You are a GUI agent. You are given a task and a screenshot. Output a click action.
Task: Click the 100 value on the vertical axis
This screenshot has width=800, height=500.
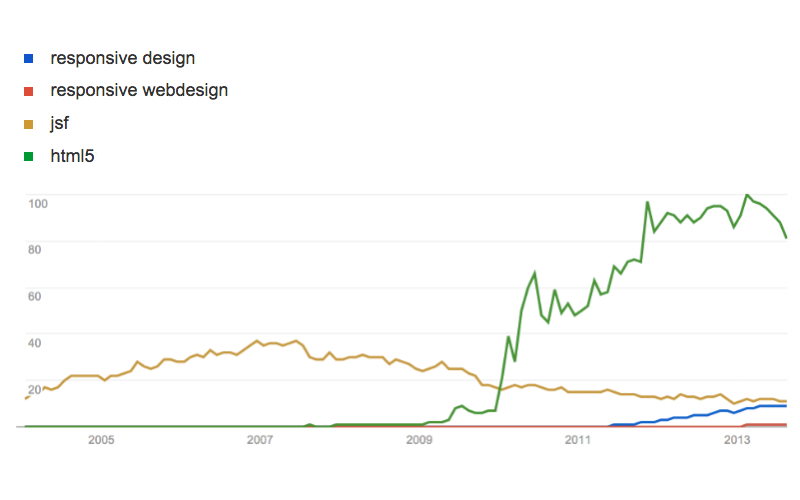pyautogui.click(x=39, y=203)
